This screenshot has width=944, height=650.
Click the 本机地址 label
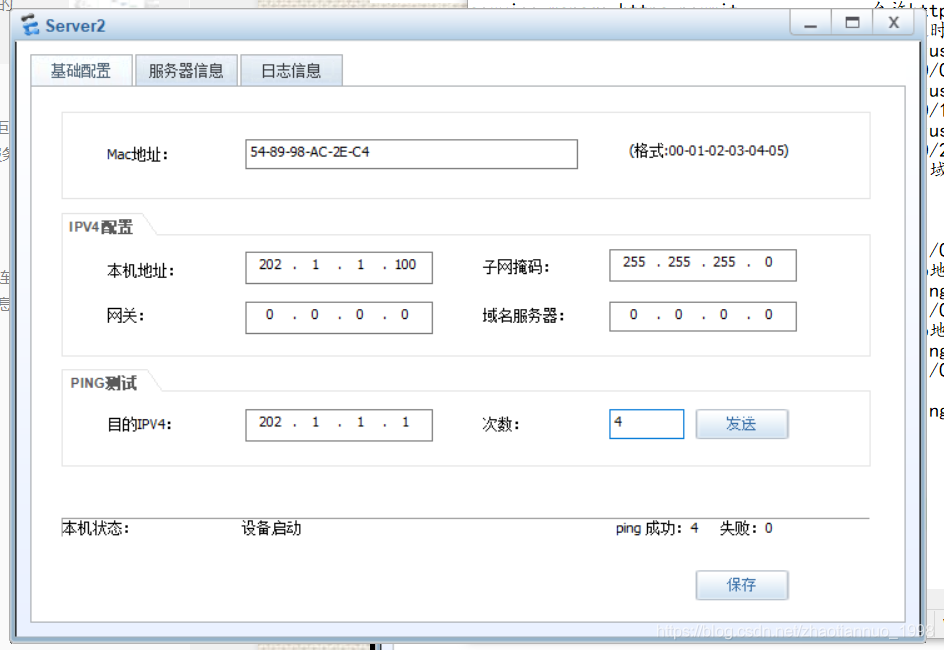[140, 271]
